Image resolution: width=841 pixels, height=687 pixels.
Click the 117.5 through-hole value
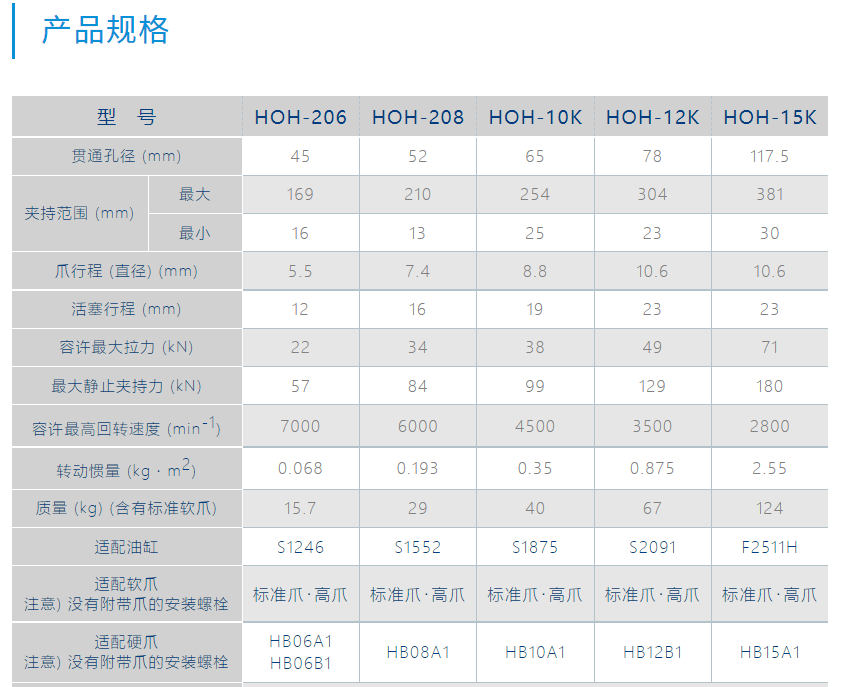pyautogui.click(x=769, y=157)
